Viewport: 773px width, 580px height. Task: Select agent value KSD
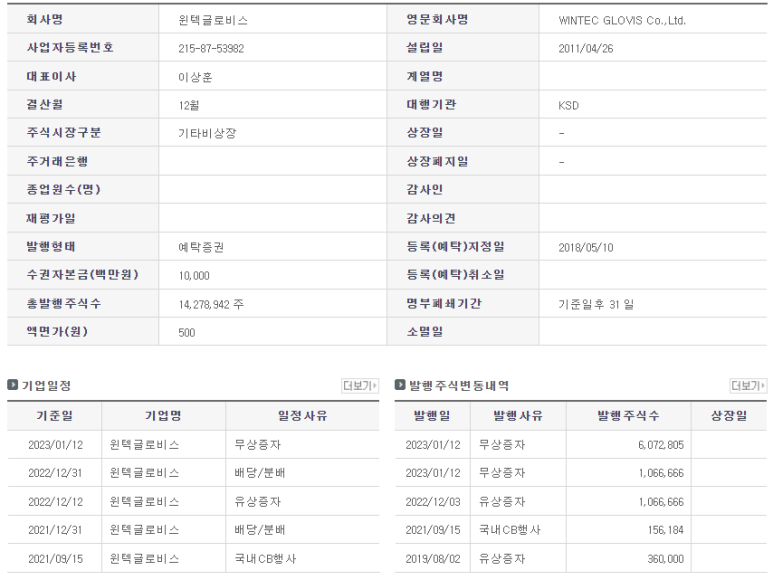pos(568,105)
